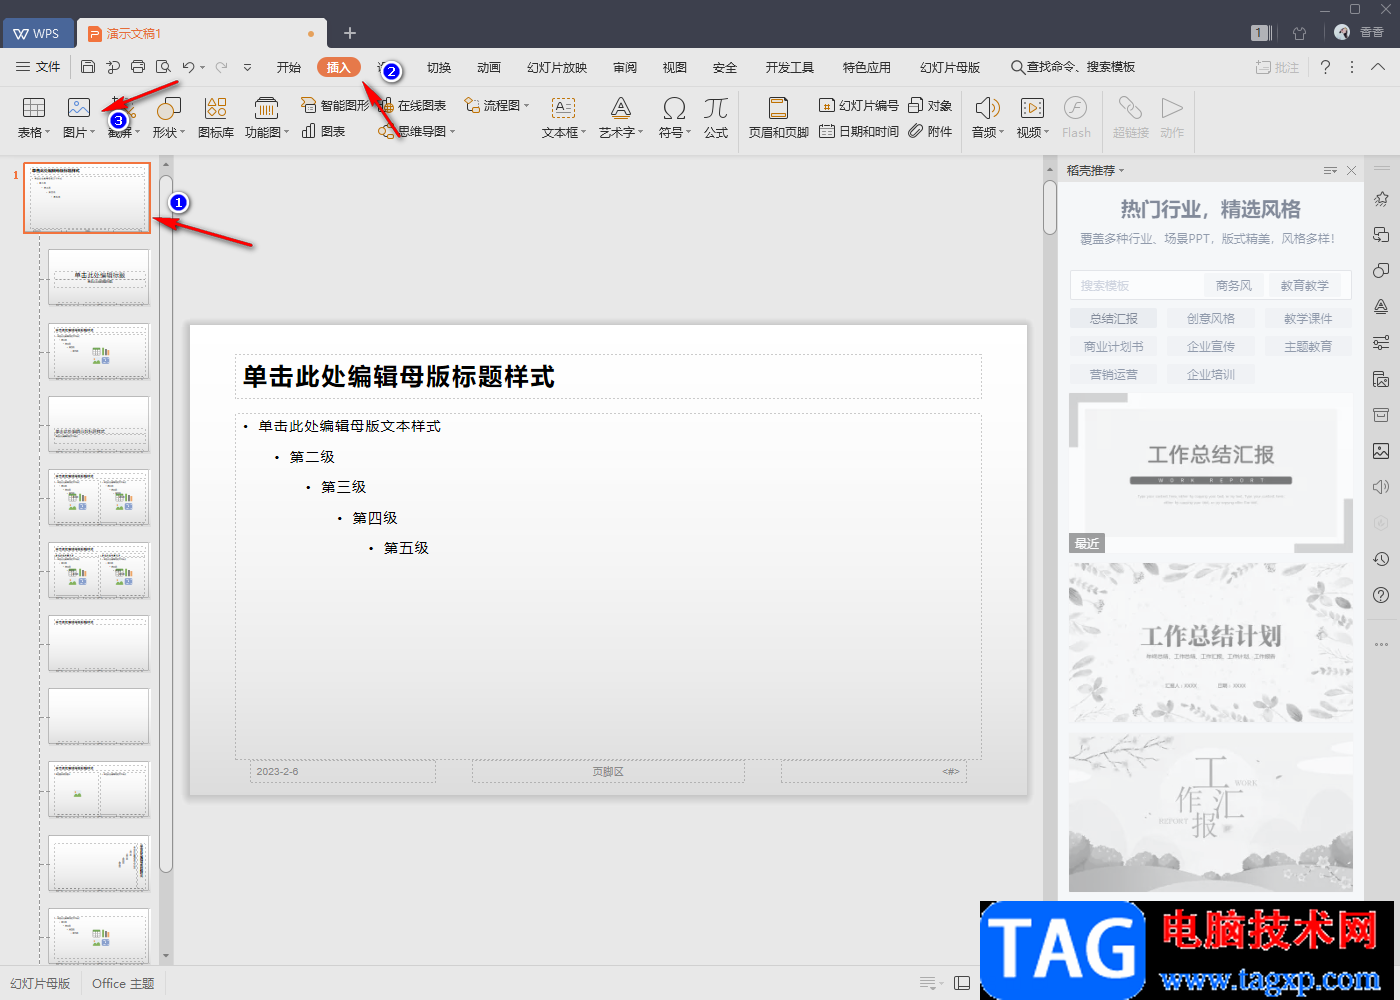Screen dimensions: 1400x1000
Task: Click the 视频 video icon
Action: point(1032,108)
